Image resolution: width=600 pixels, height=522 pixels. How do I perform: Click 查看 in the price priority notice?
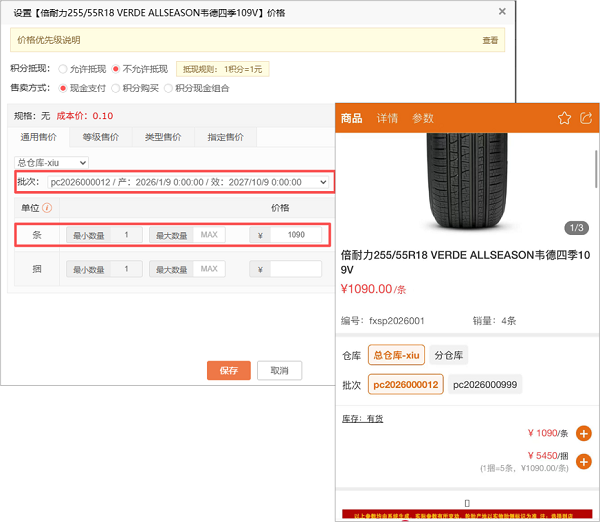tap(490, 40)
